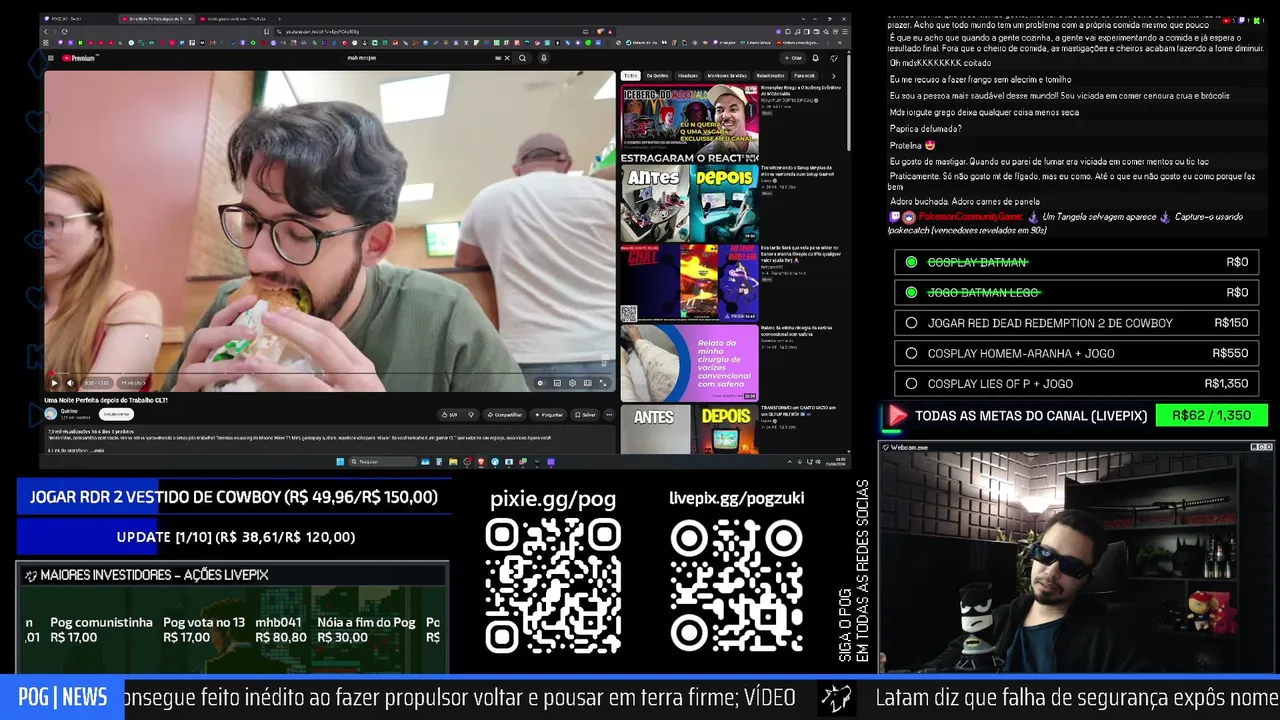Click the Compartilhar share button
Image resolution: width=1280 pixels, height=720 pixels.
point(505,414)
